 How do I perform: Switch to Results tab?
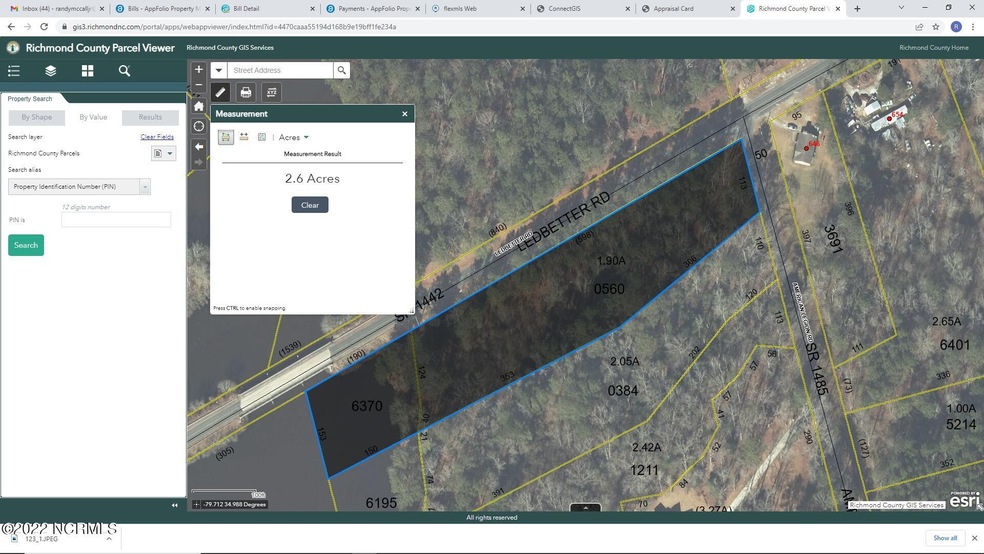(x=150, y=117)
